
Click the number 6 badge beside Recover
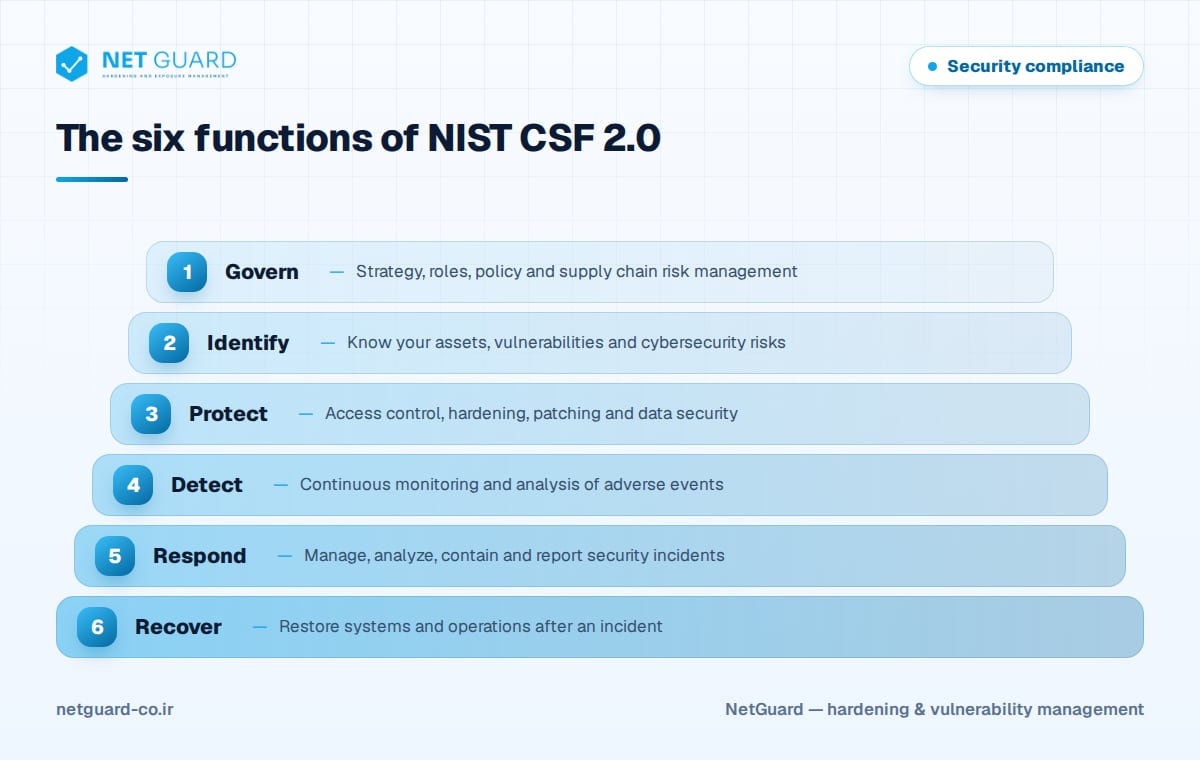point(97,627)
